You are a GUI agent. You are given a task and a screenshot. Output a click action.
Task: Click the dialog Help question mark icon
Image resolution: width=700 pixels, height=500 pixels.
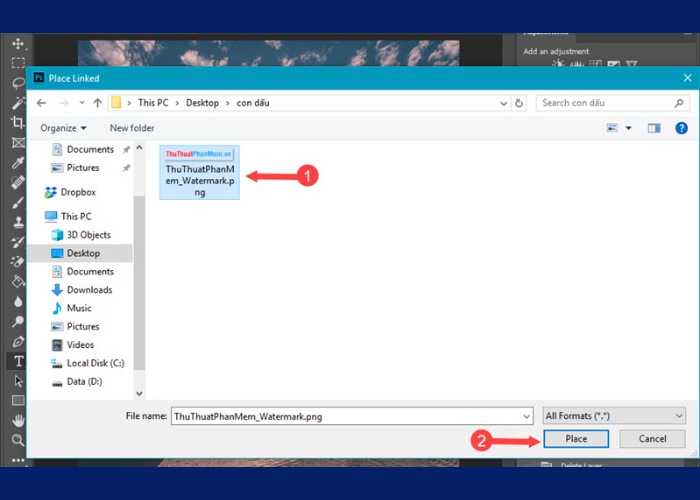pyautogui.click(x=681, y=128)
